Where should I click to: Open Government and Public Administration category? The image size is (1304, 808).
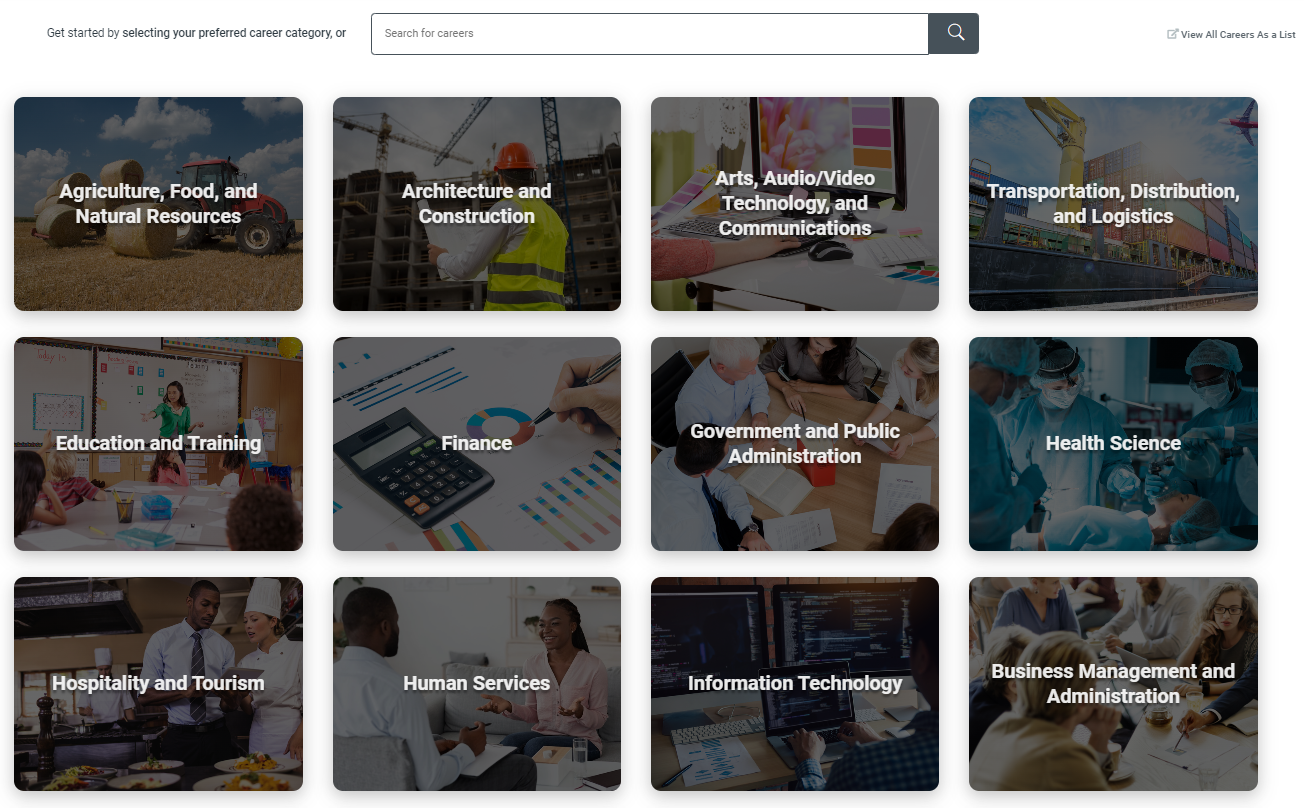click(795, 444)
